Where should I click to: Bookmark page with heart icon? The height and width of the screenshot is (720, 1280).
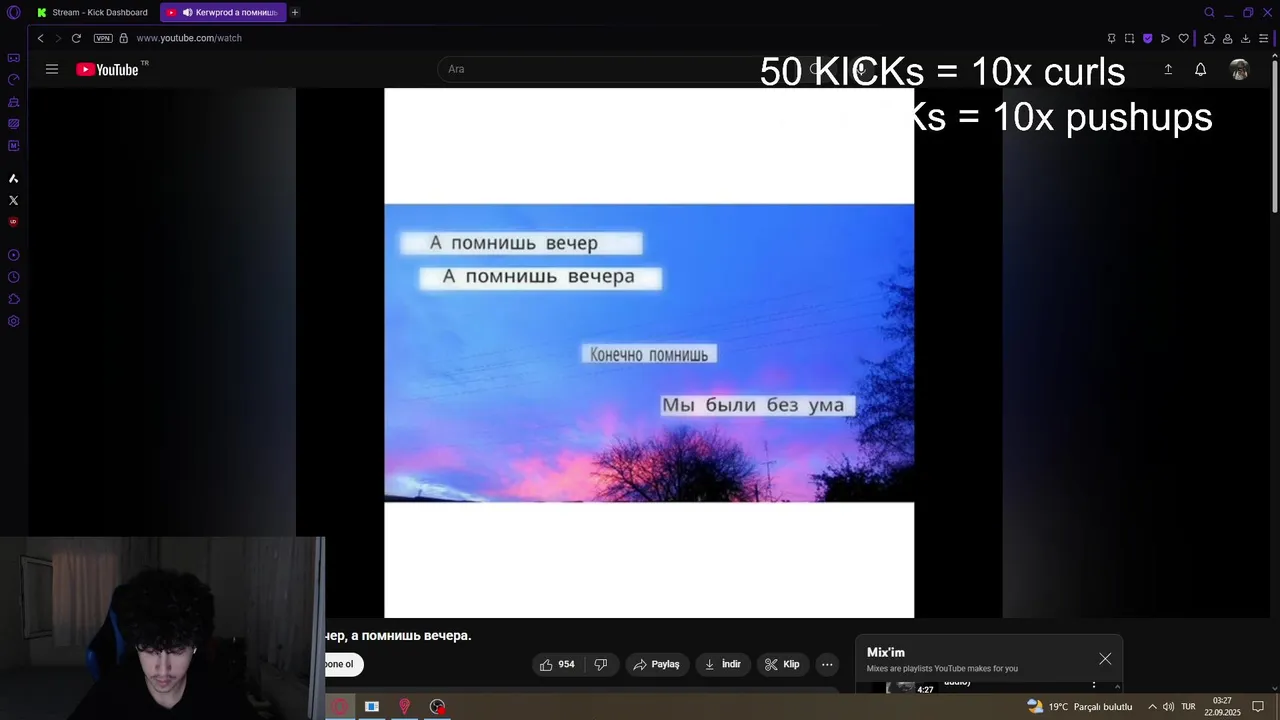click(1183, 38)
